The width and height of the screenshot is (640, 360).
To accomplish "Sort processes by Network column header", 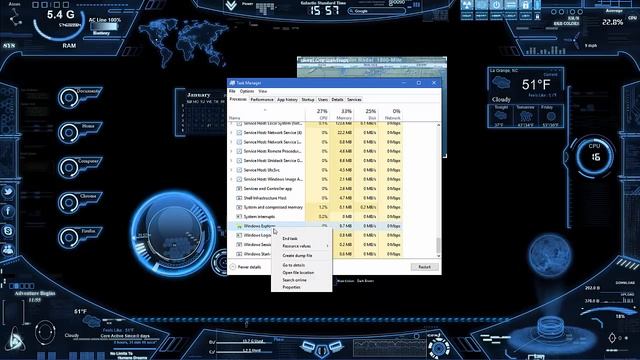I will (391, 114).
